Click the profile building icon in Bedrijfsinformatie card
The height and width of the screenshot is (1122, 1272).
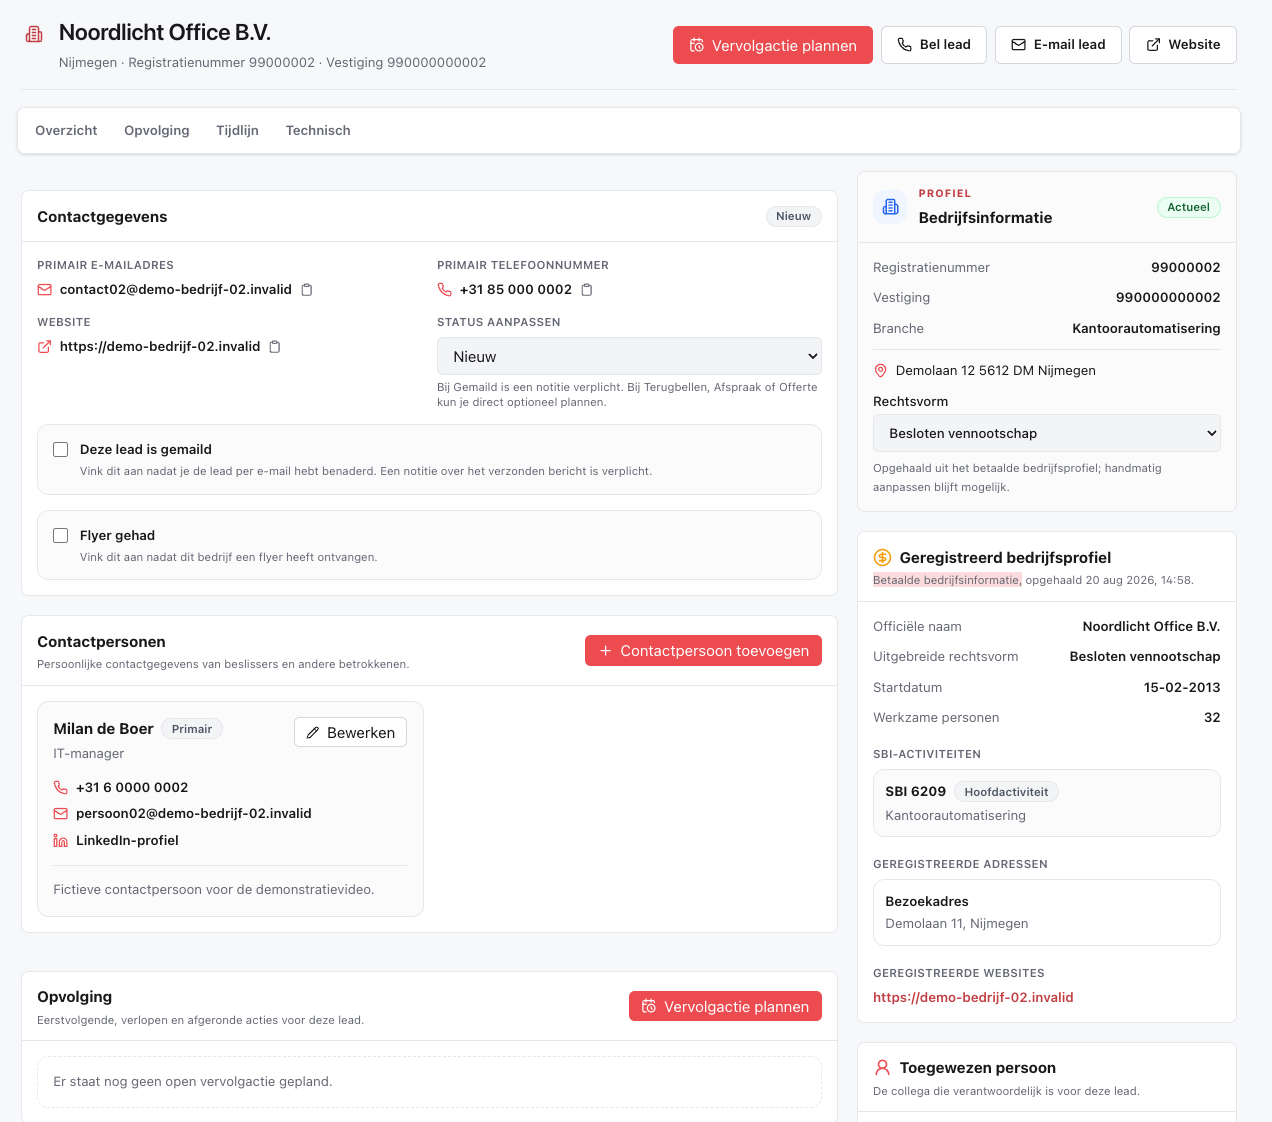point(890,207)
